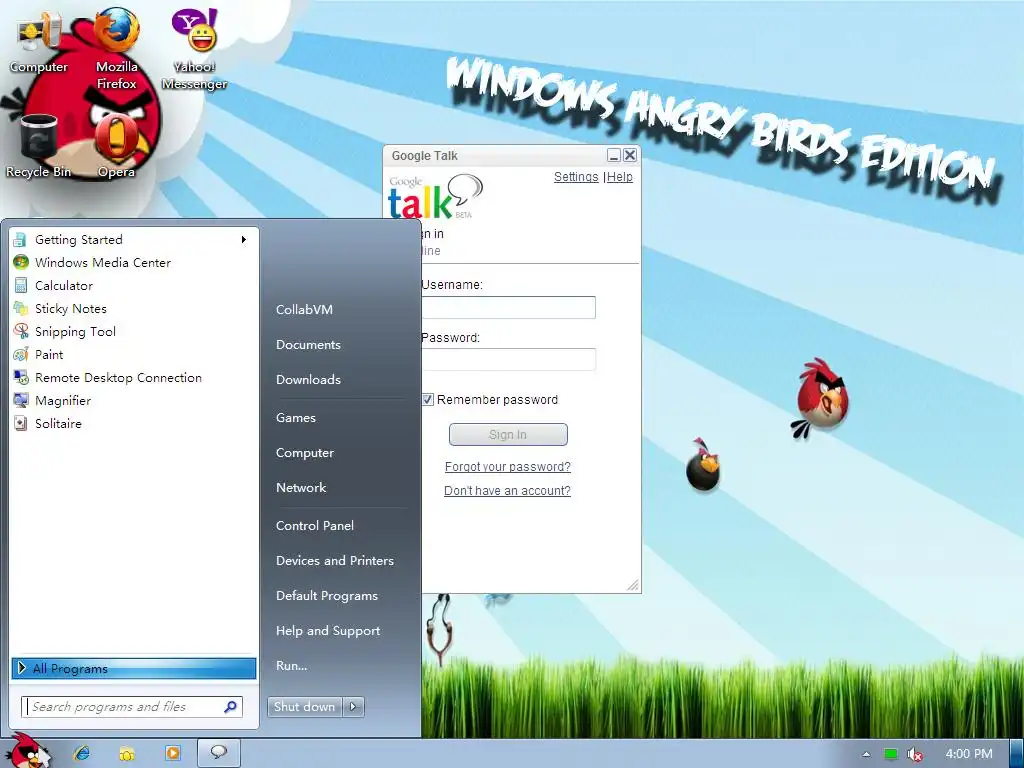Expand All Programs list
This screenshot has height=768, width=1024.
[134, 668]
